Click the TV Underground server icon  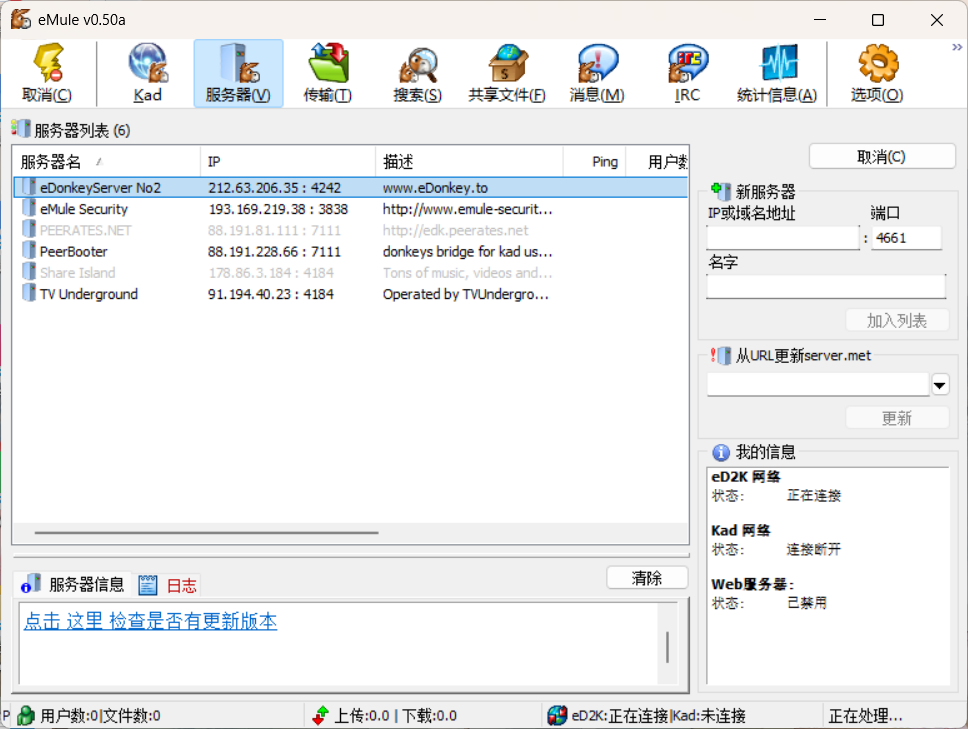point(28,293)
